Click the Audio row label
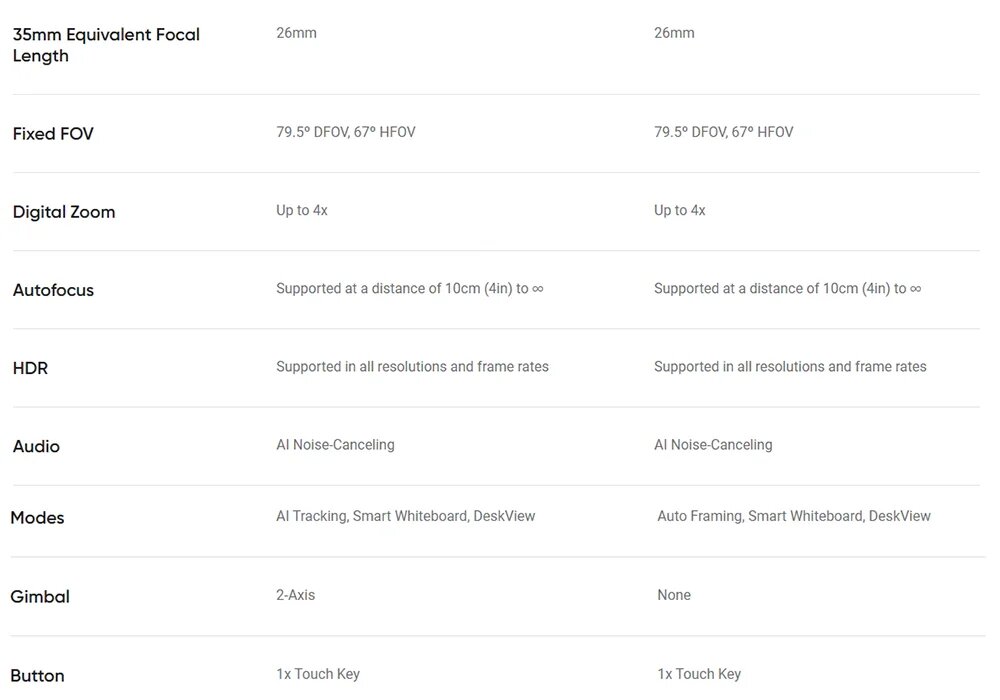This screenshot has height=700, width=1000. pos(36,446)
